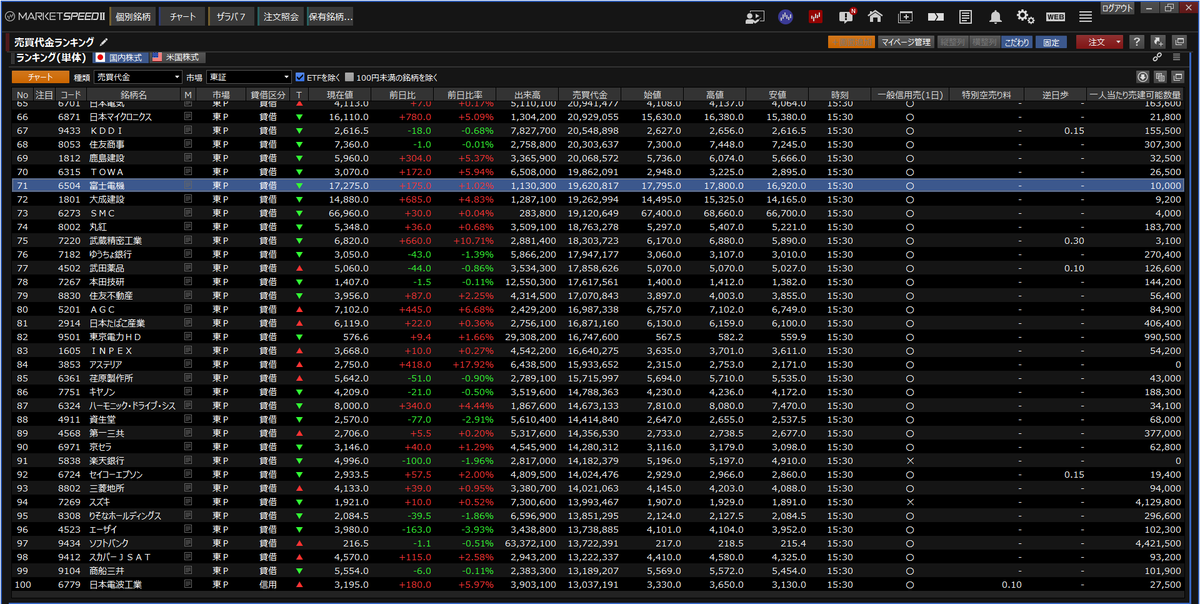Select the 日本マイクロニクス row
Image resolution: width=1200 pixels, height=604 pixels.
[x=600, y=117]
